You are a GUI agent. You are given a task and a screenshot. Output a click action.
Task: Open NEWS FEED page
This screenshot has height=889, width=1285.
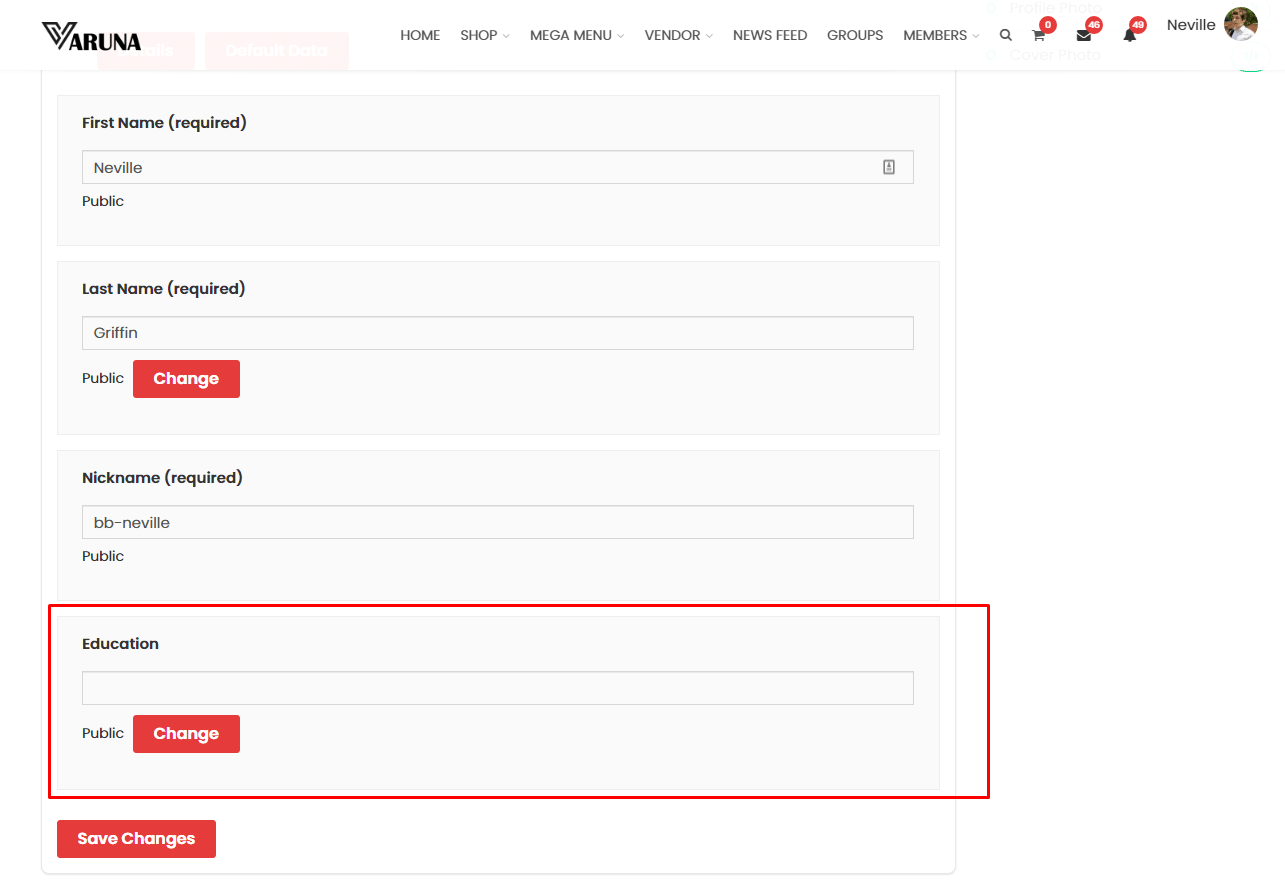770,35
